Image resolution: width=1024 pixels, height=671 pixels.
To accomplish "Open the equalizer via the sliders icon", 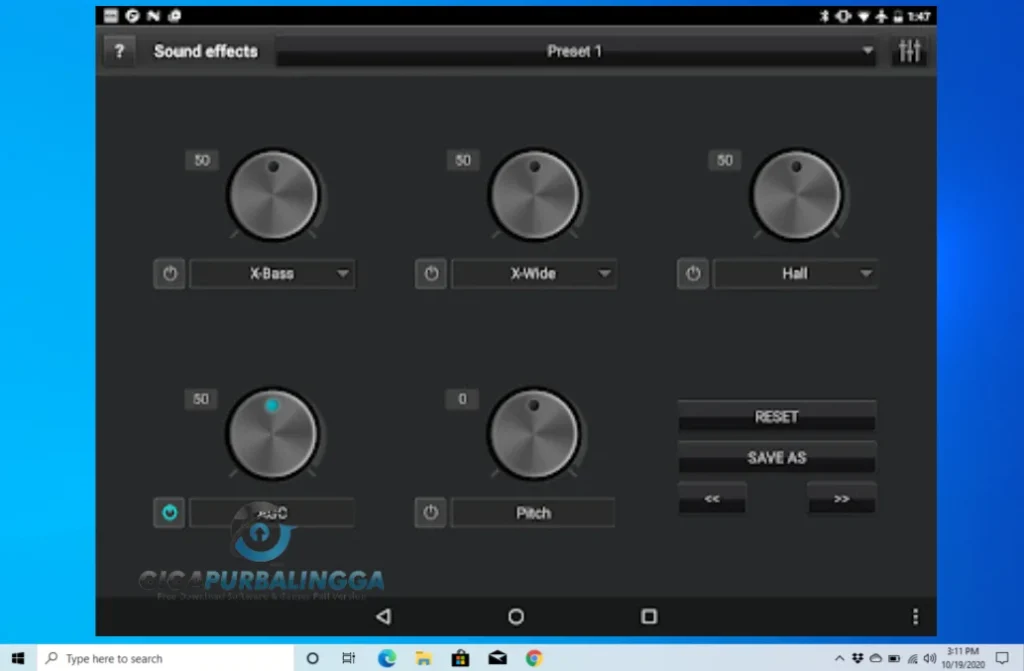I will pyautogui.click(x=908, y=50).
